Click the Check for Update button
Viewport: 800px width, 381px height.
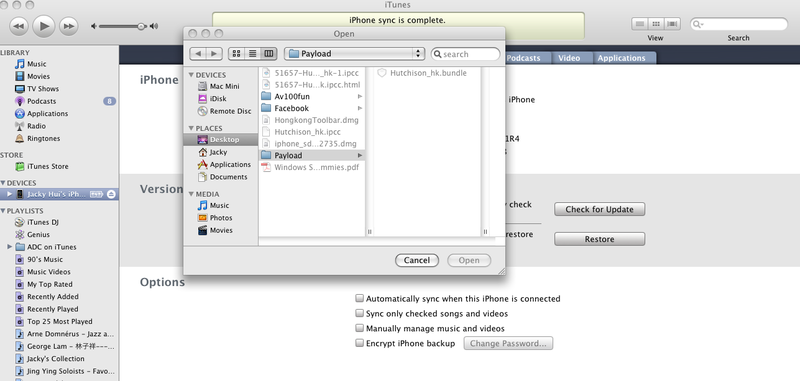coord(599,209)
